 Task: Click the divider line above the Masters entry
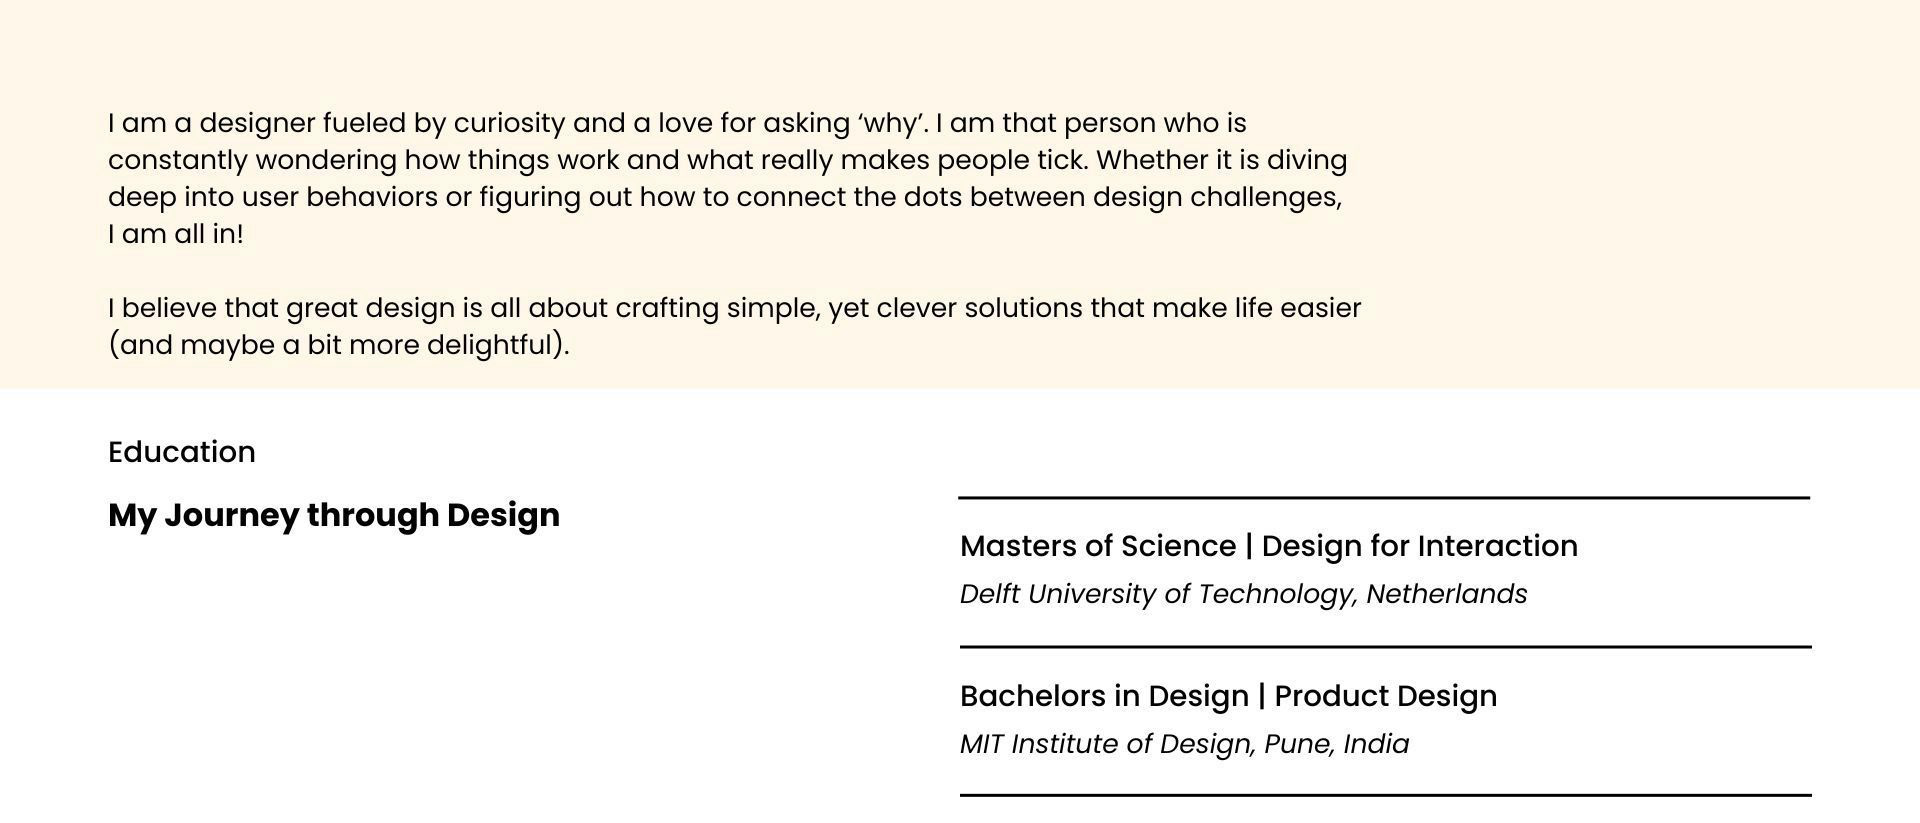[x=1384, y=497]
